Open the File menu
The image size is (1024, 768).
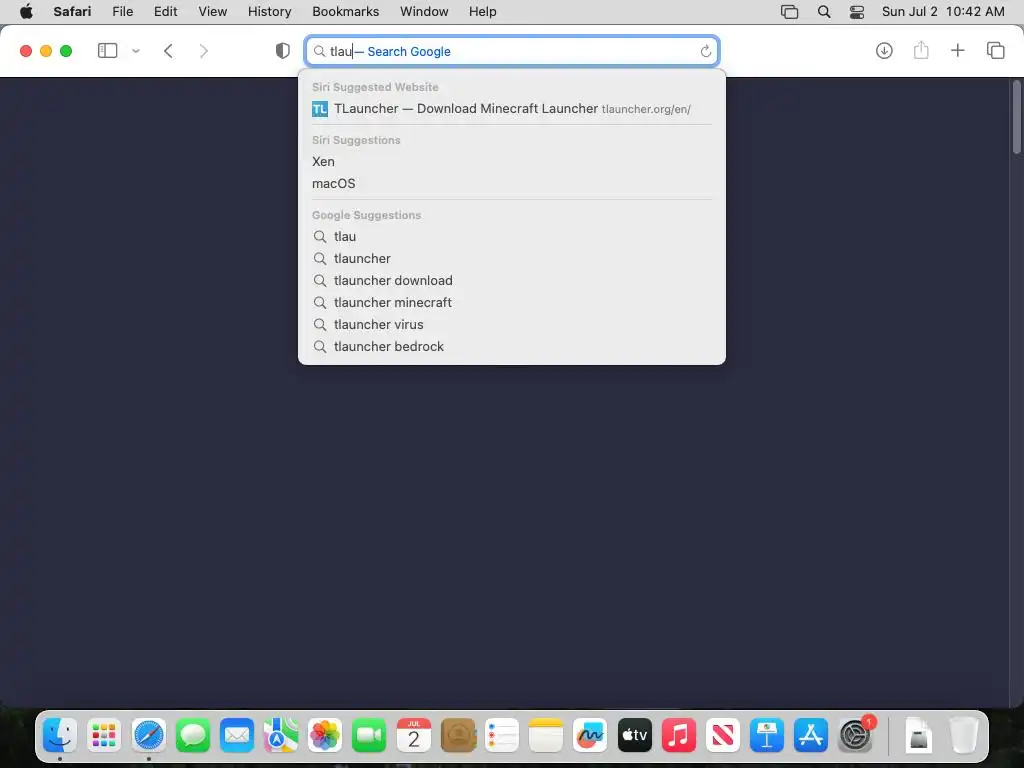[122, 12]
